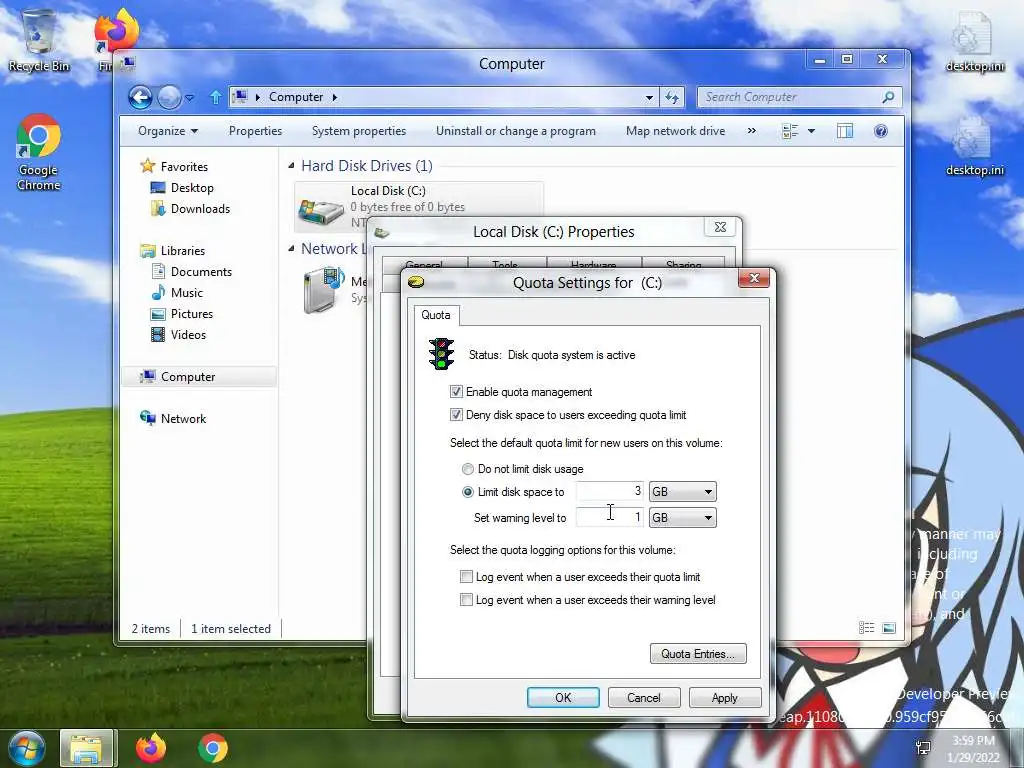Viewport: 1024px width, 768px height.
Task: Open the Recycle Bin desktop icon
Action: click(x=38, y=40)
